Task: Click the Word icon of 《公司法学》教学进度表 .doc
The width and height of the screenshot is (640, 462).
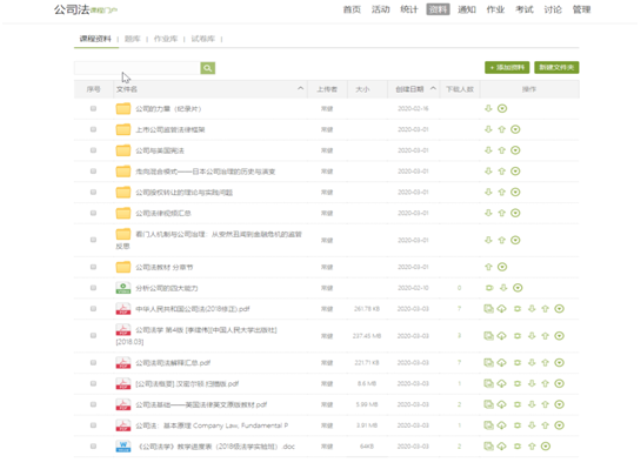Action: (123, 445)
